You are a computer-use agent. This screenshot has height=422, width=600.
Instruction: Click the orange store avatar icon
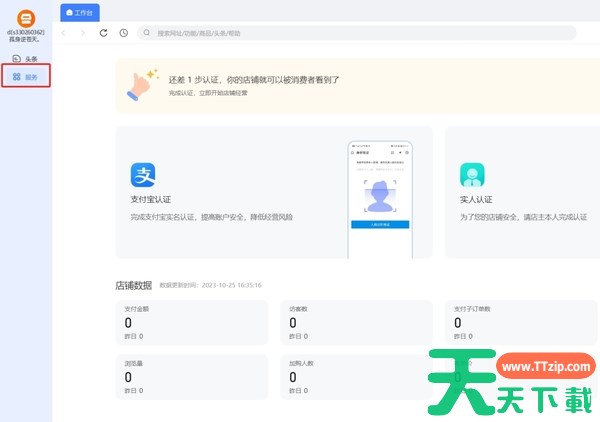26,17
